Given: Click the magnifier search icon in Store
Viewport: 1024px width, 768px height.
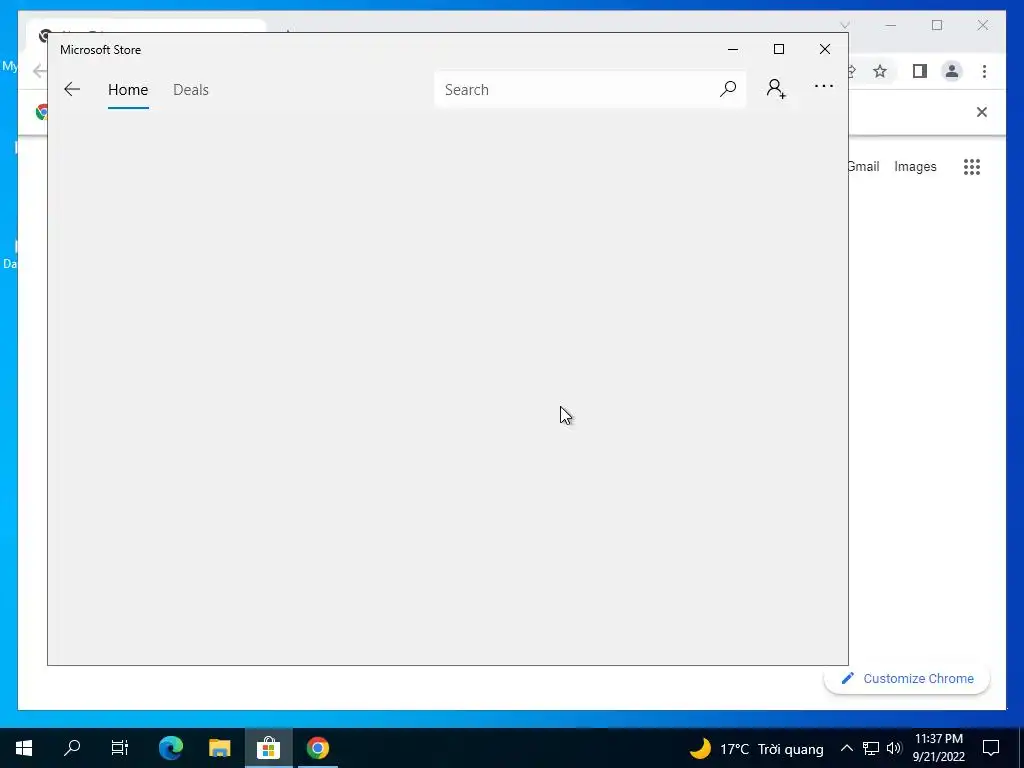Looking at the screenshot, I should tap(728, 89).
